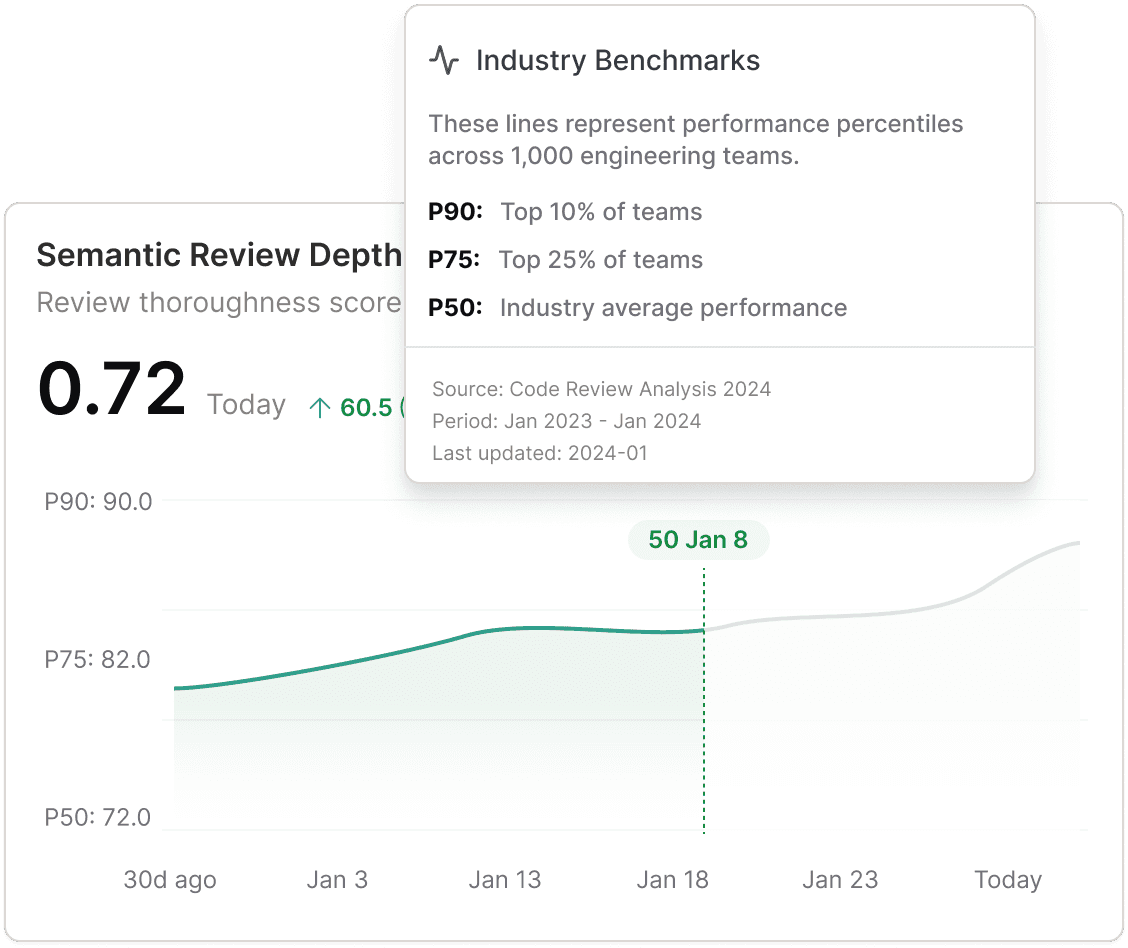Open the Period Jan 2023 - Jan 2024 selector
1128x948 pixels.
click(565, 420)
